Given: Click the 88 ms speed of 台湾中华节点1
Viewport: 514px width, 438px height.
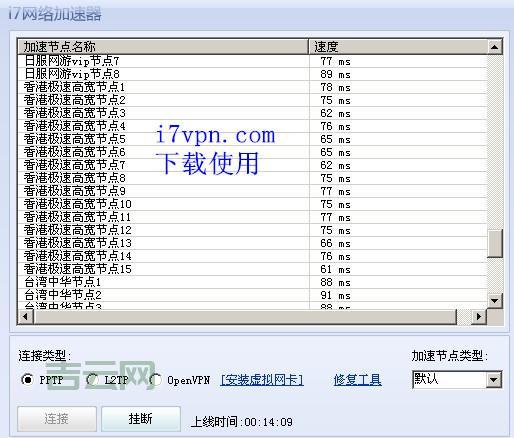Looking at the screenshot, I should pos(335,282).
